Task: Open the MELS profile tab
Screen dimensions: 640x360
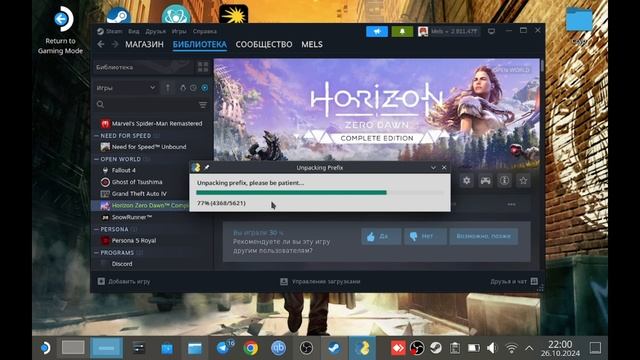Action: point(312,44)
